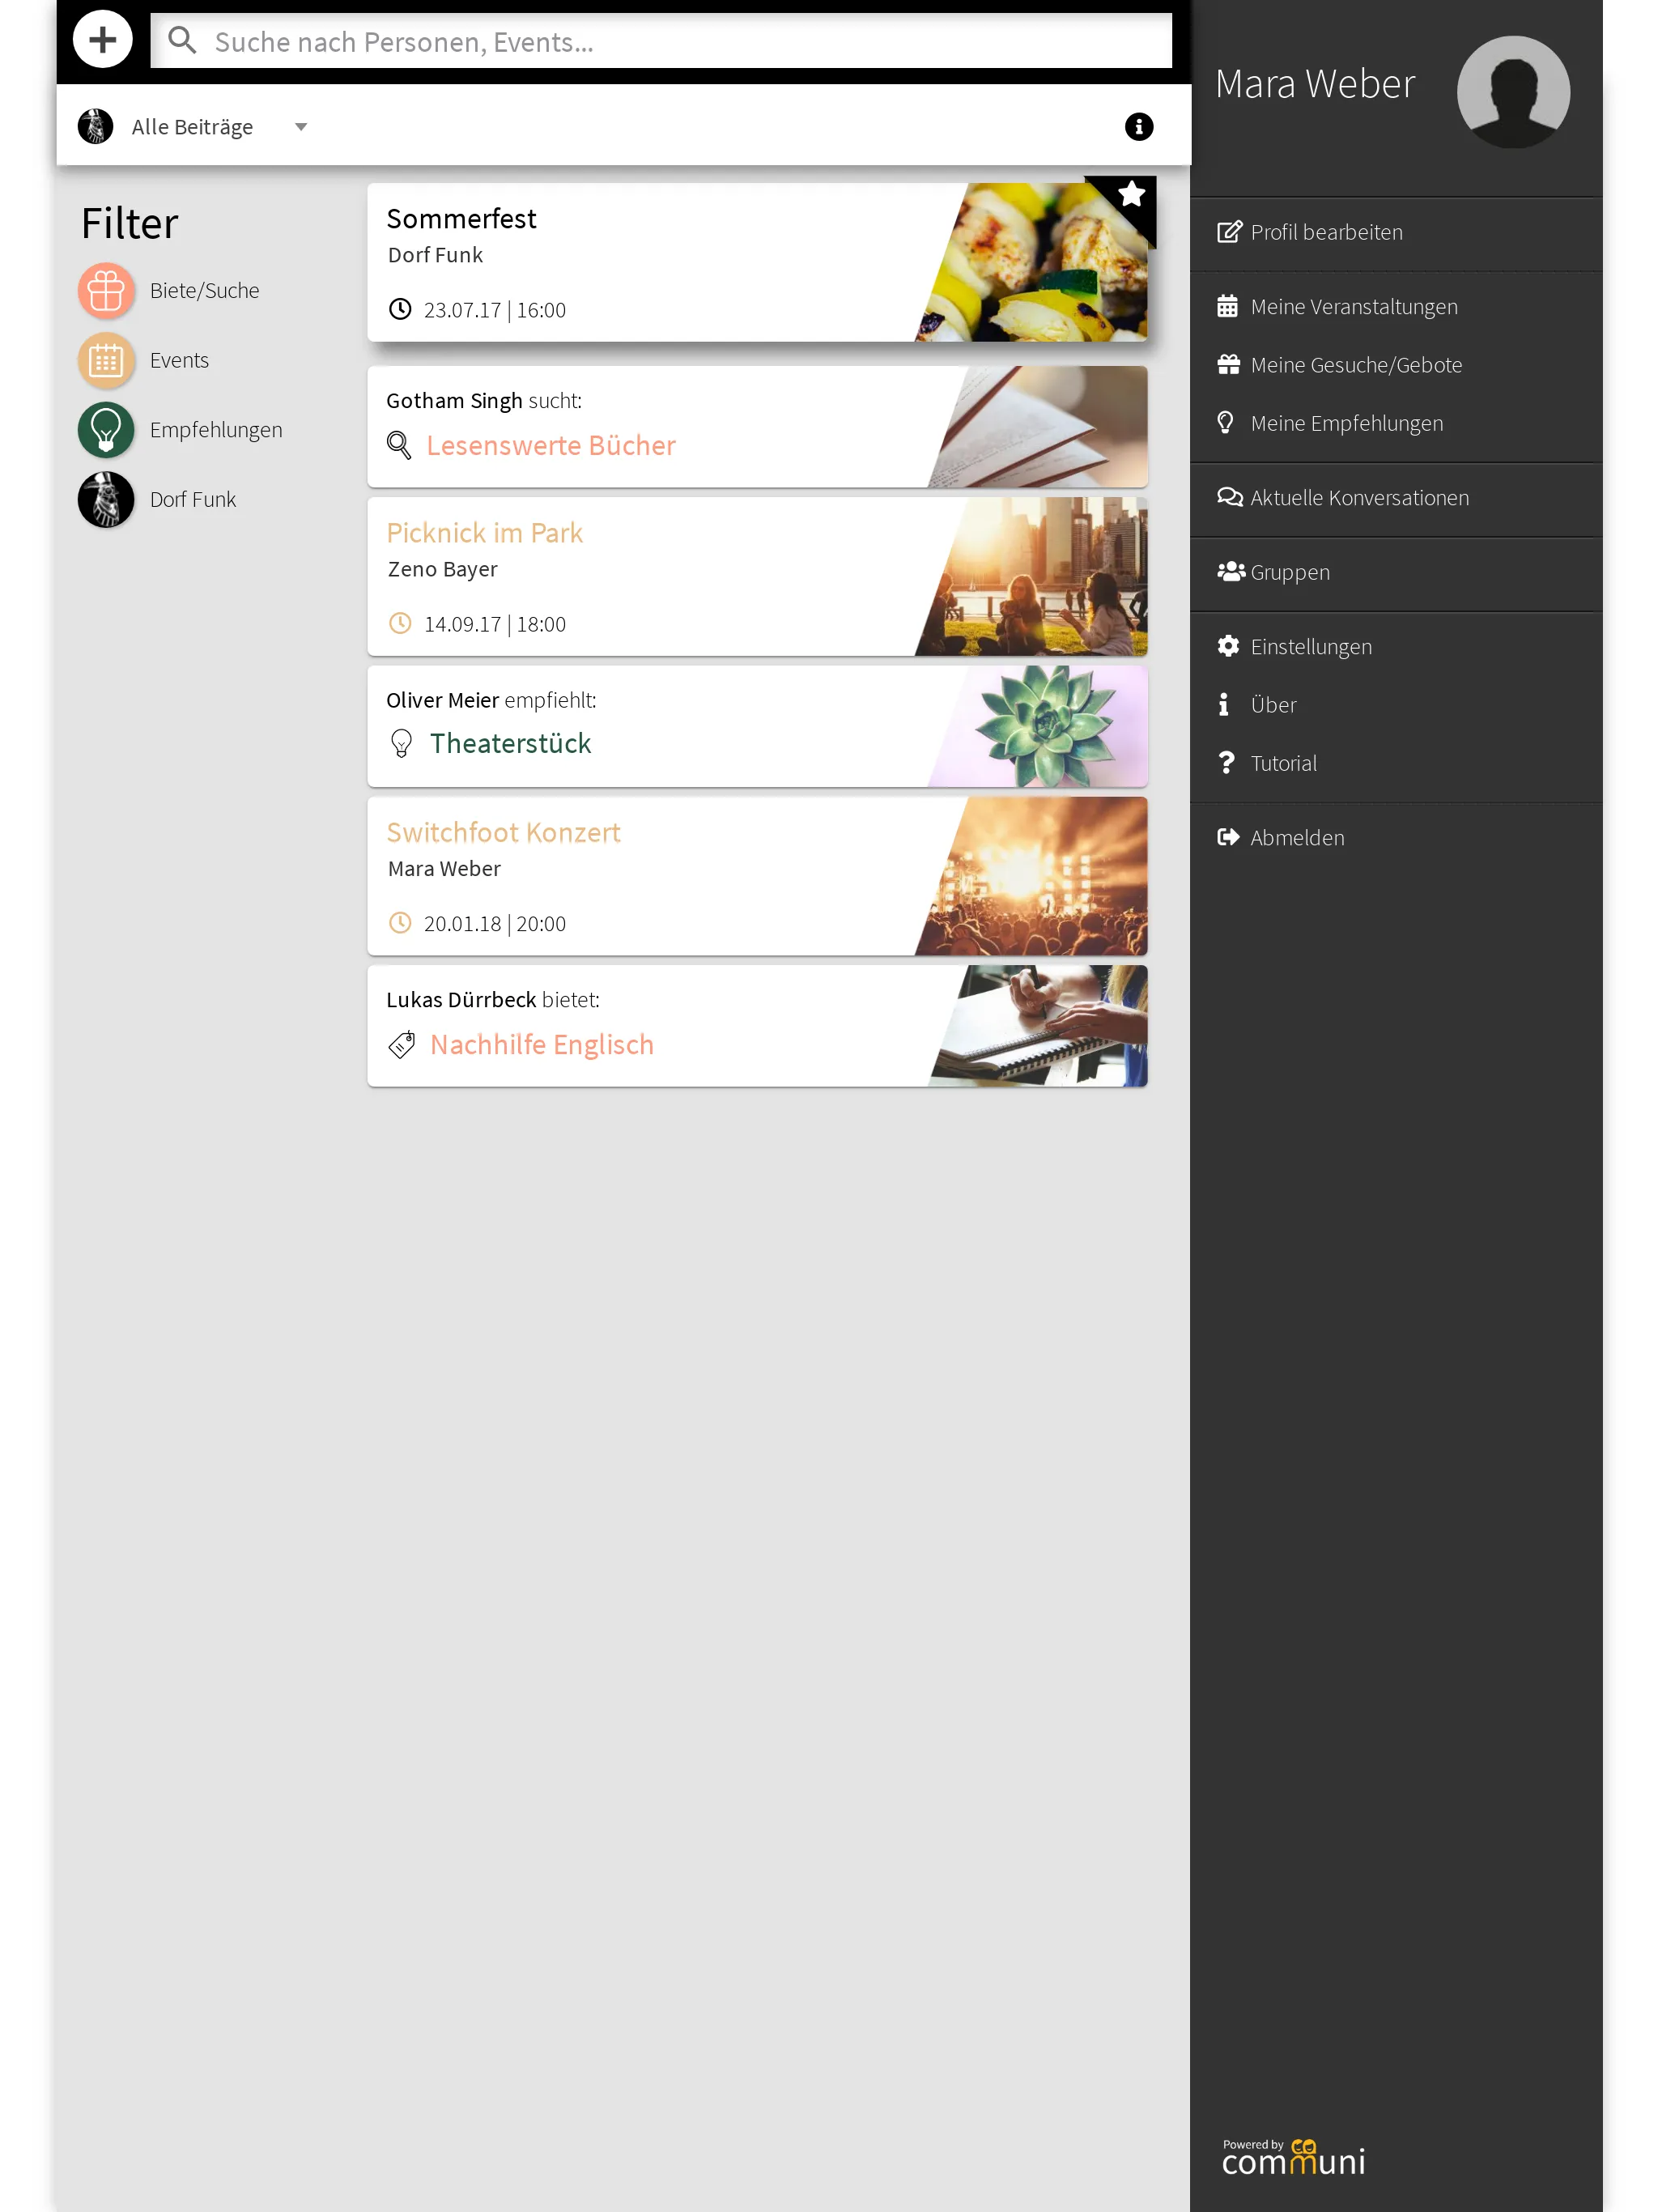Open the Lesenswerte Bücher post
This screenshot has height=2212, width=1658.
(551, 446)
